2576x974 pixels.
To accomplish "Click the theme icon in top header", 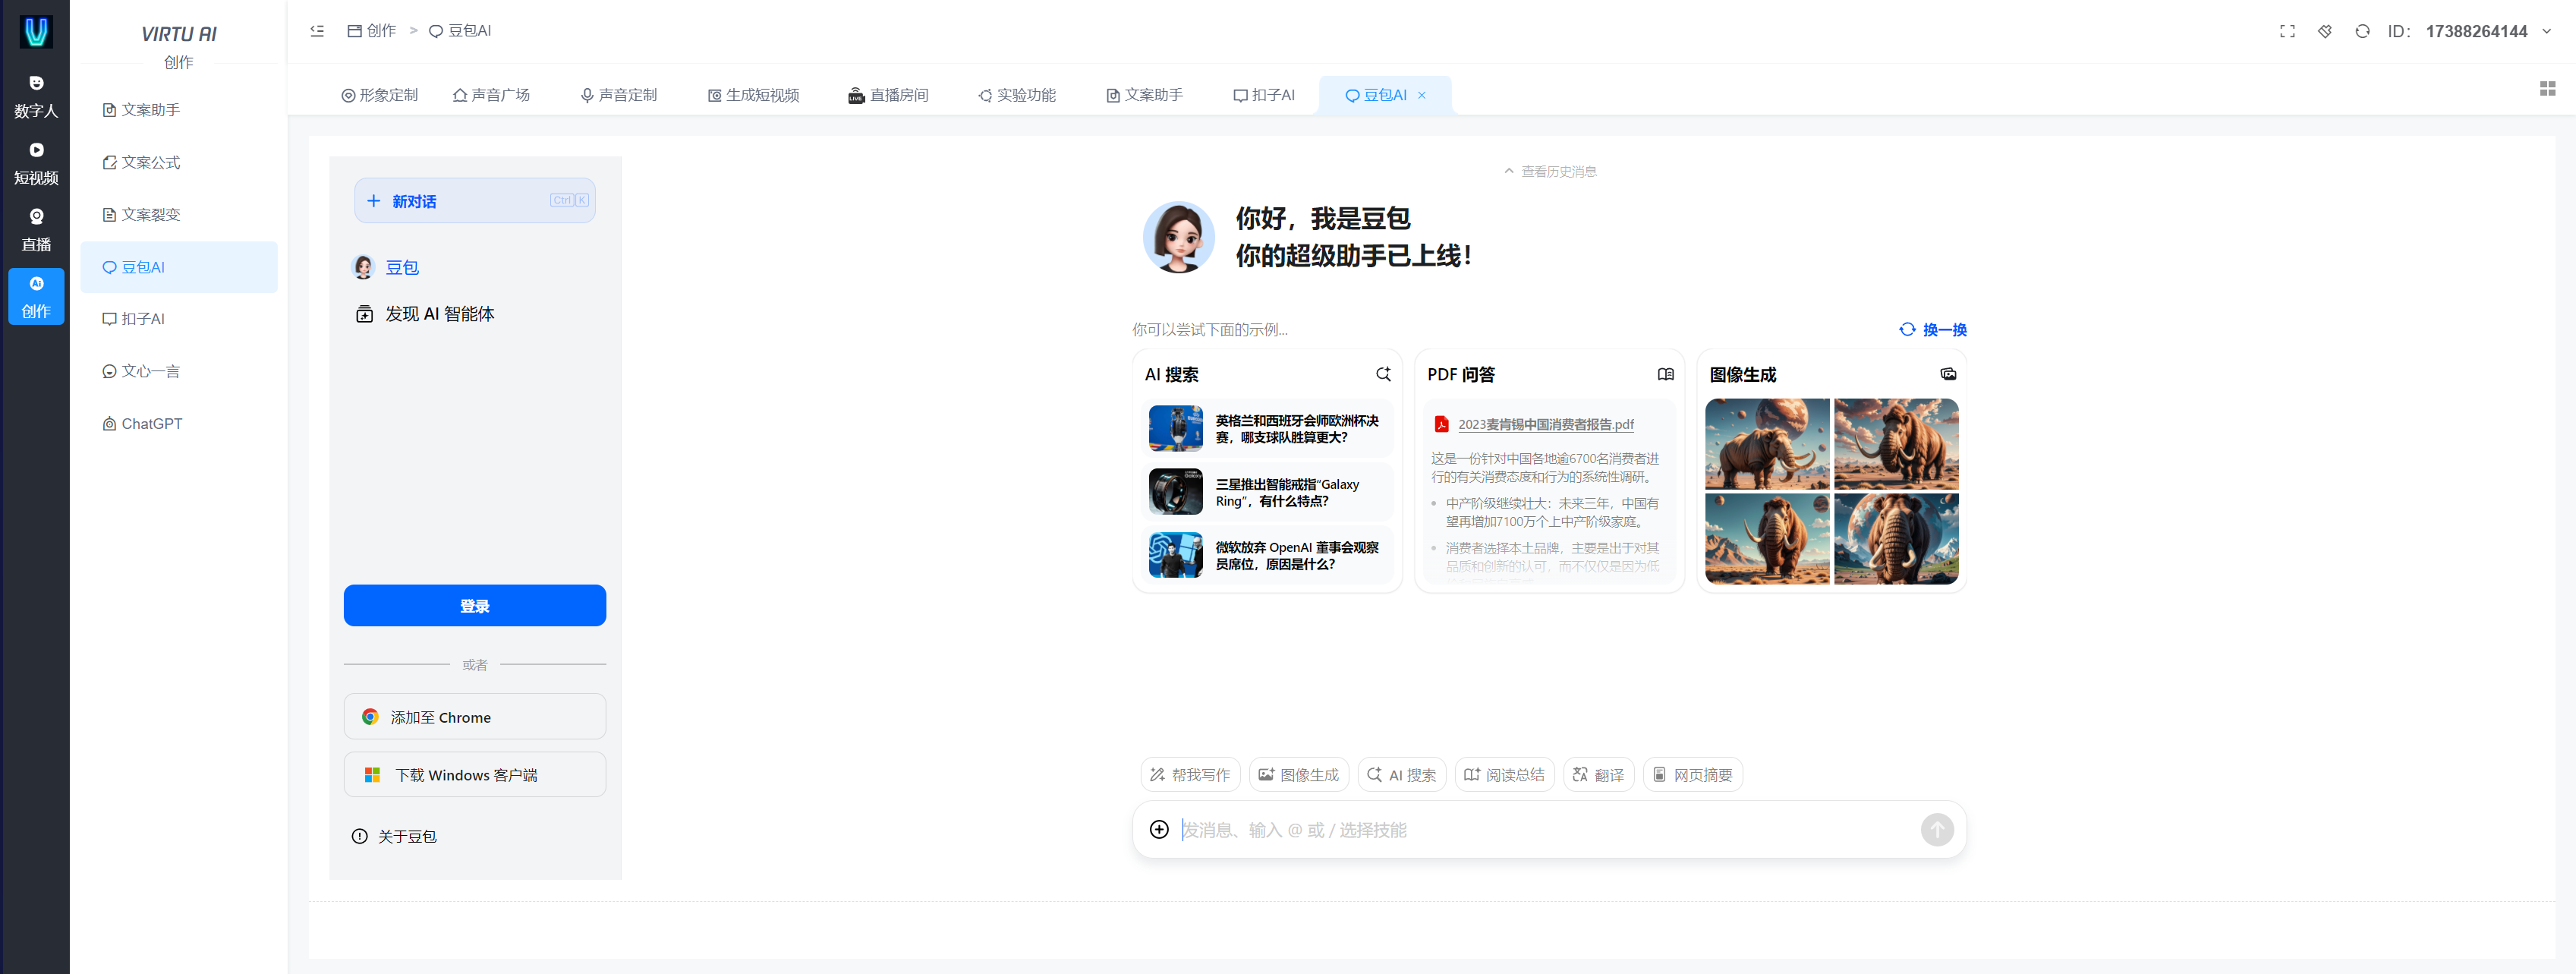I will (x=2325, y=31).
